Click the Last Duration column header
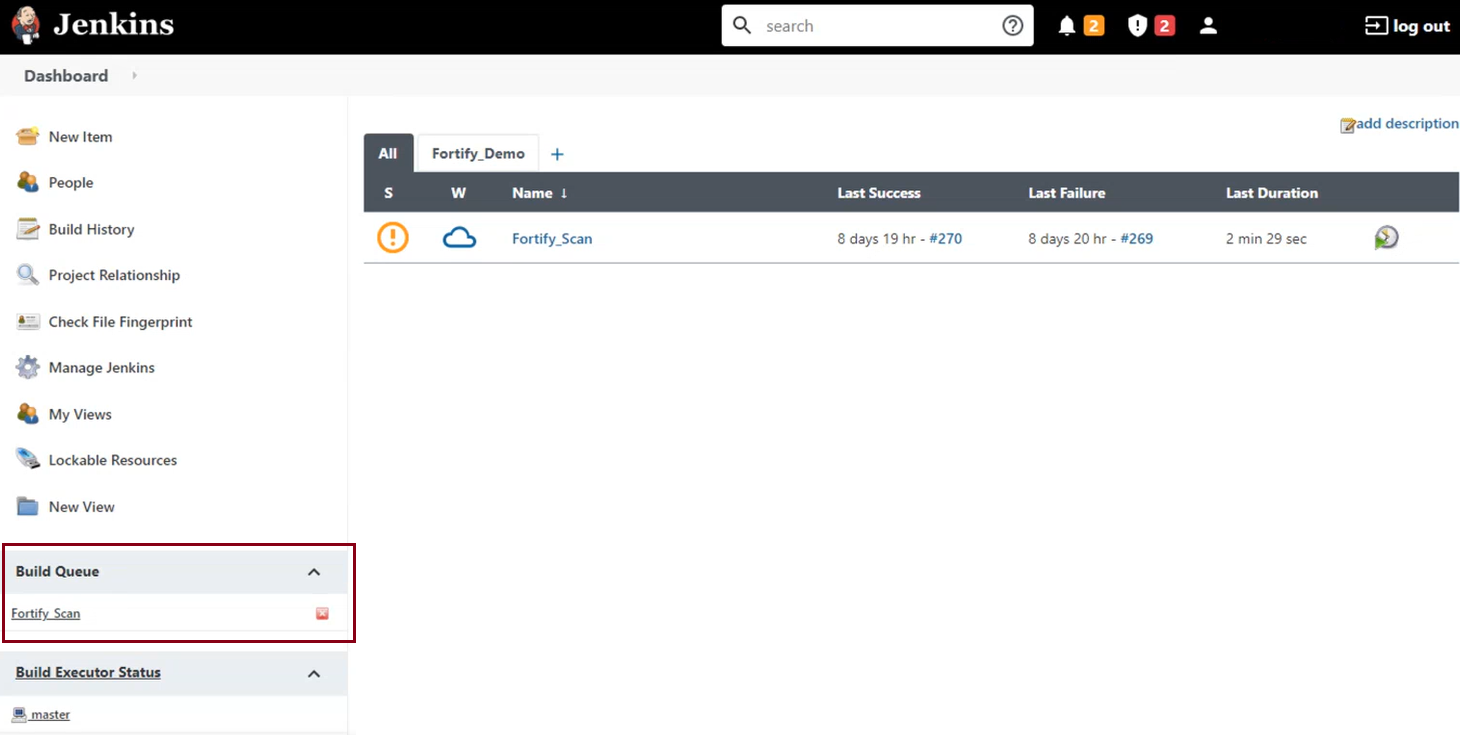 (1272, 193)
